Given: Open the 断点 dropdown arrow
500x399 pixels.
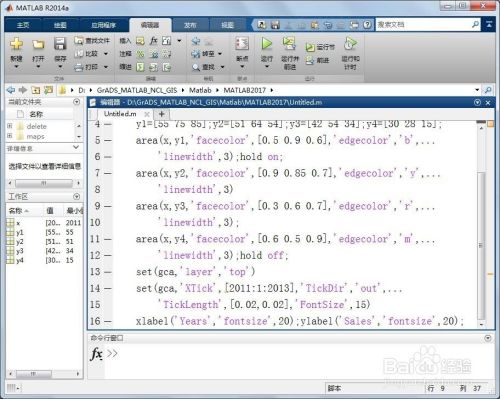Looking at the screenshot, I should pos(242,67).
